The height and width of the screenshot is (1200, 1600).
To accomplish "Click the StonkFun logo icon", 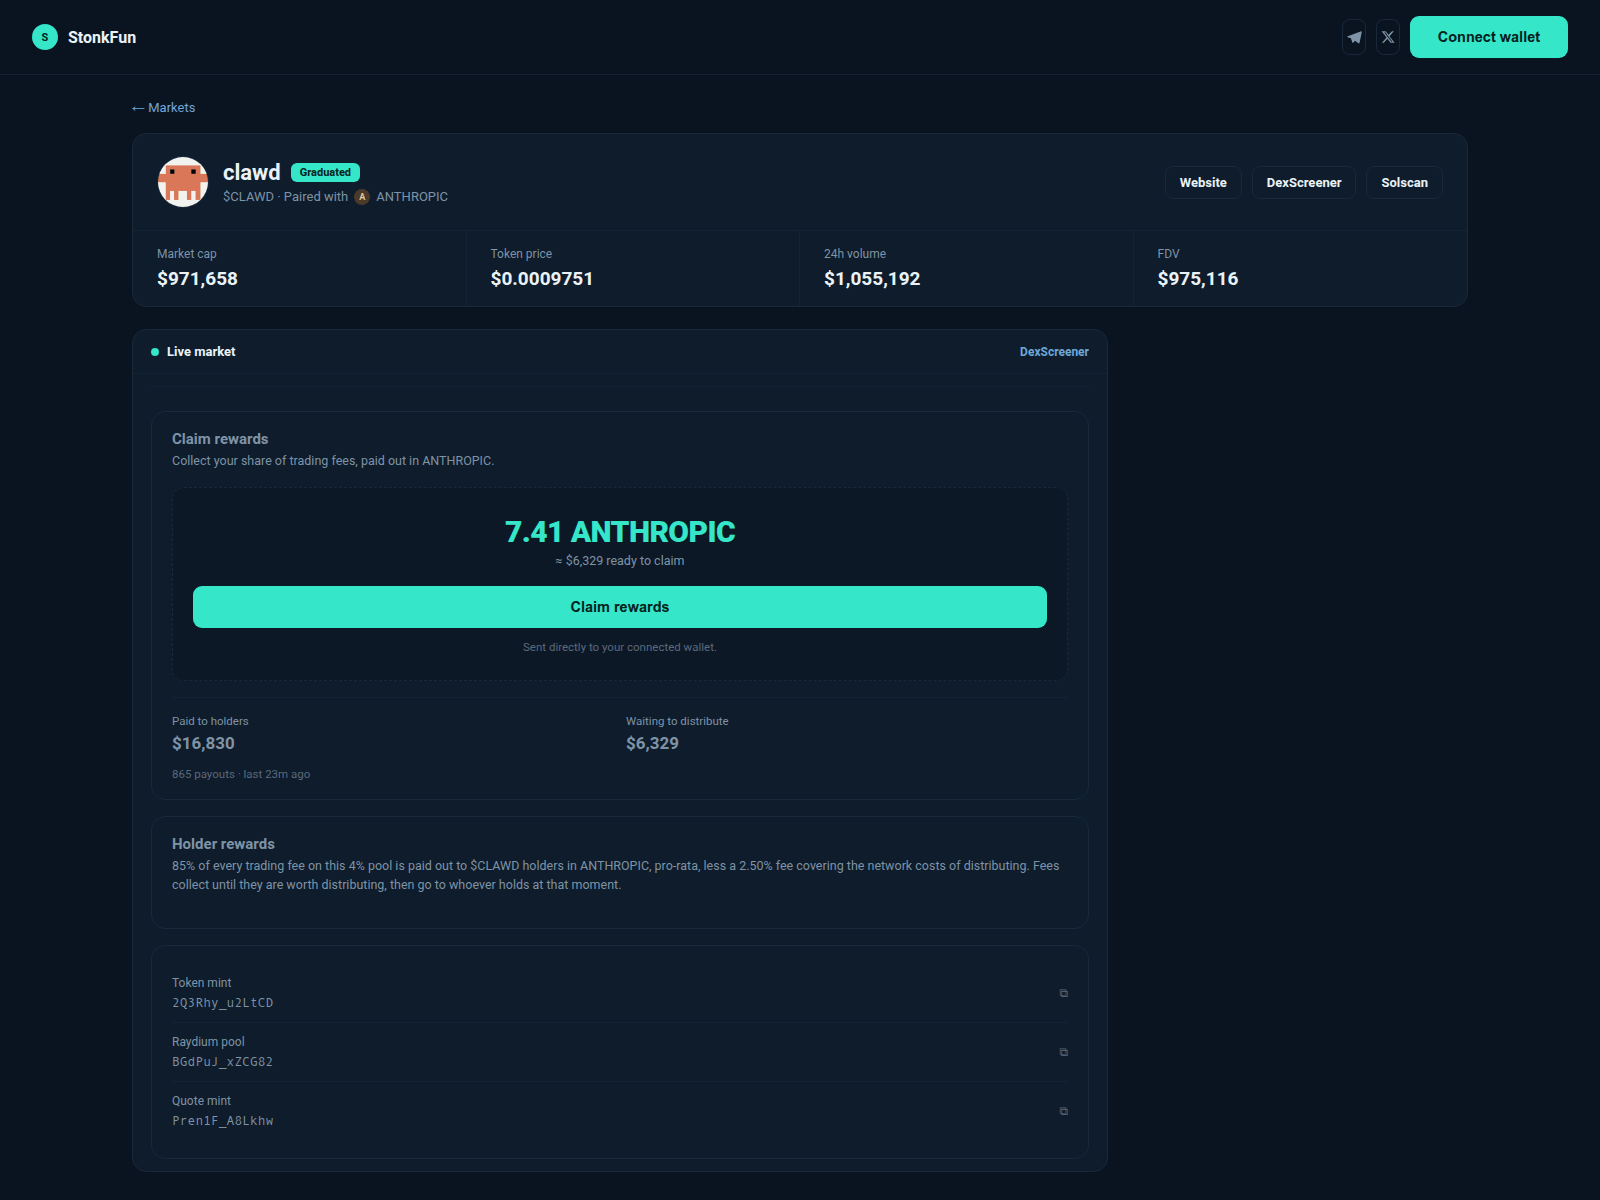I will pos(45,37).
